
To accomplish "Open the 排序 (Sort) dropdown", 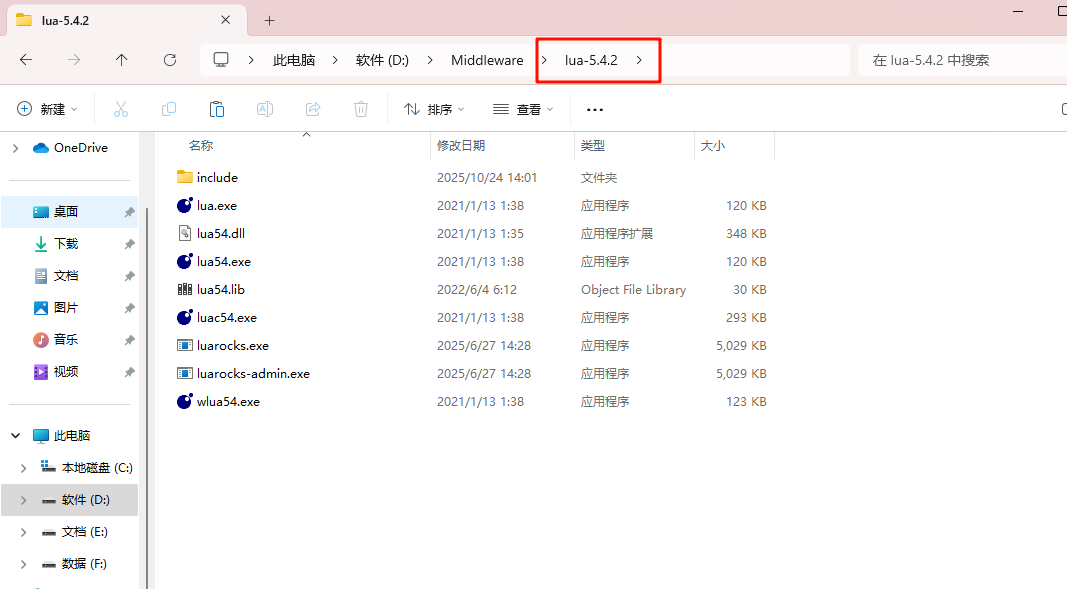I will pyautogui.click(x=433, y=109).
